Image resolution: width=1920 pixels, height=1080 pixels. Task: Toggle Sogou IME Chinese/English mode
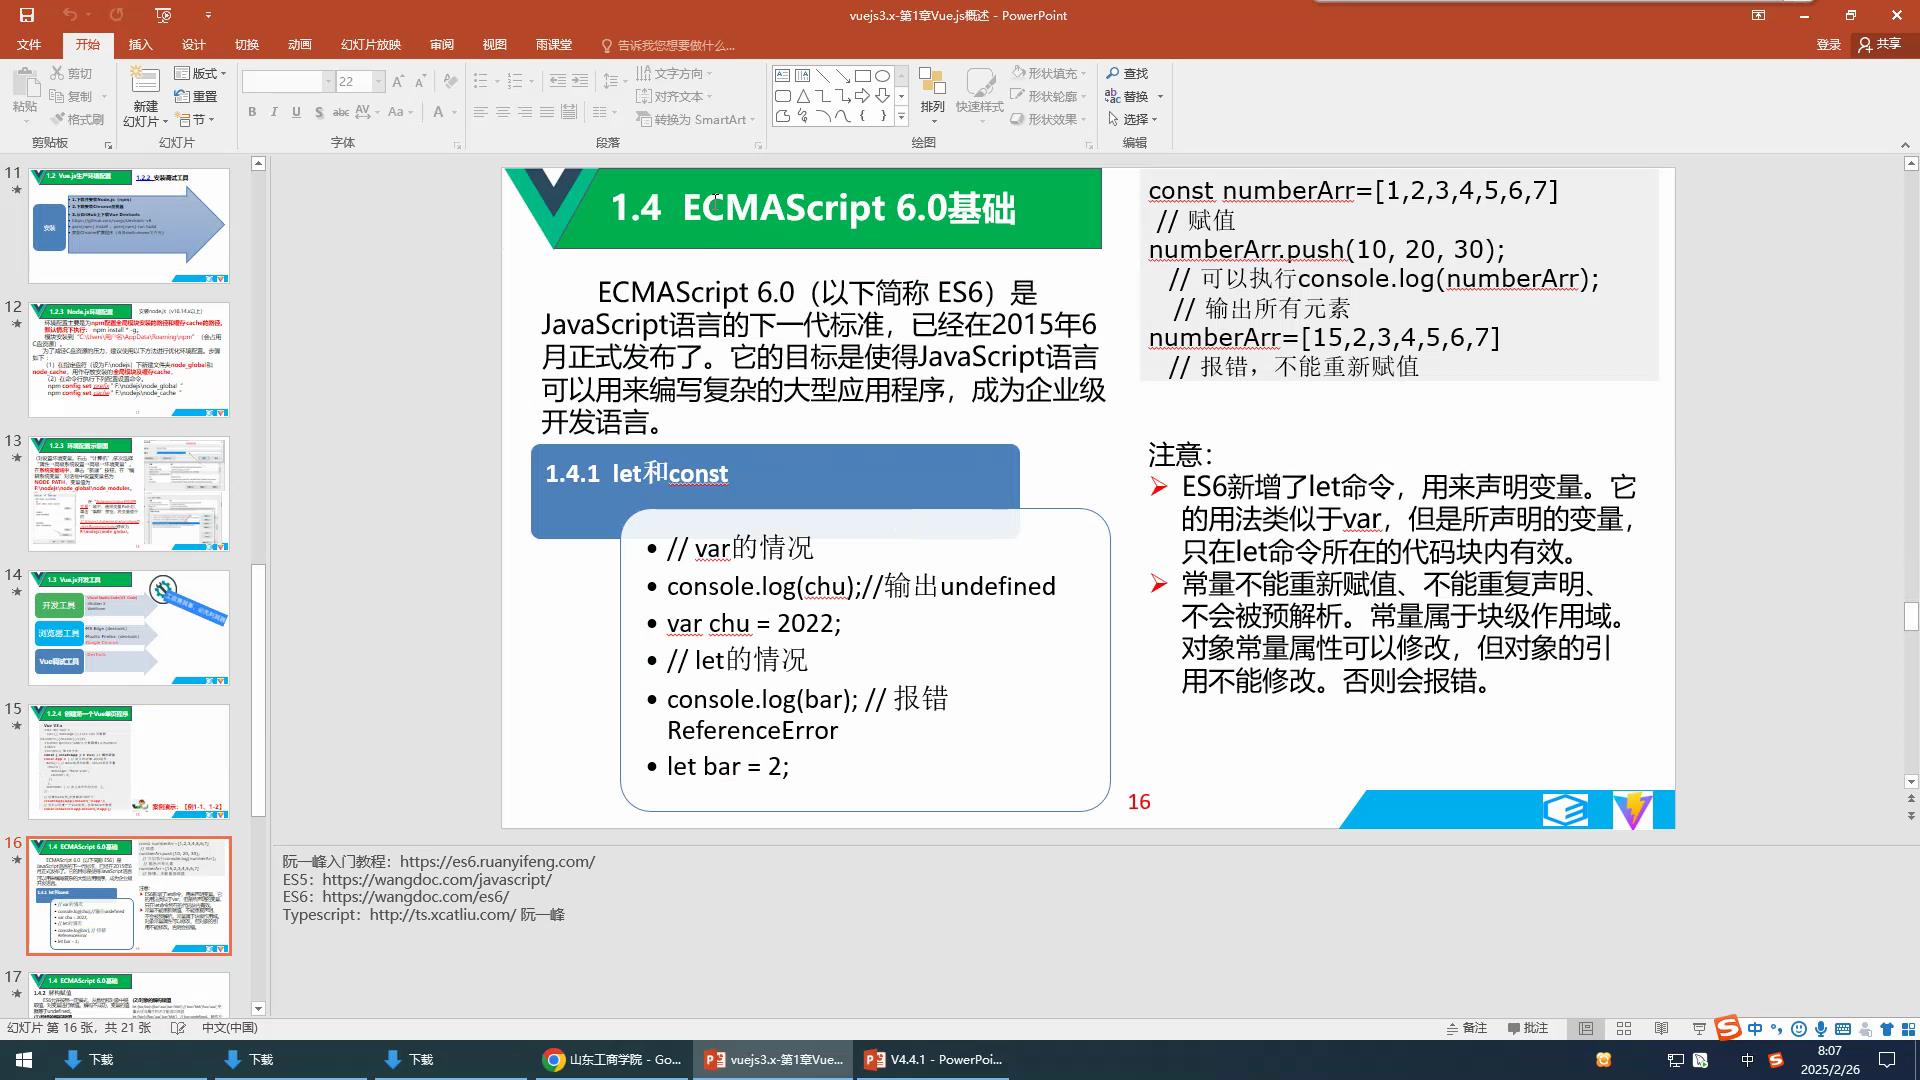tap(1755, 1028)
